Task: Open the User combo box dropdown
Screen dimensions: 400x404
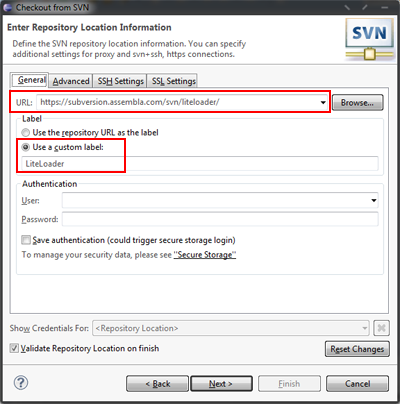Action: [374, 200]
